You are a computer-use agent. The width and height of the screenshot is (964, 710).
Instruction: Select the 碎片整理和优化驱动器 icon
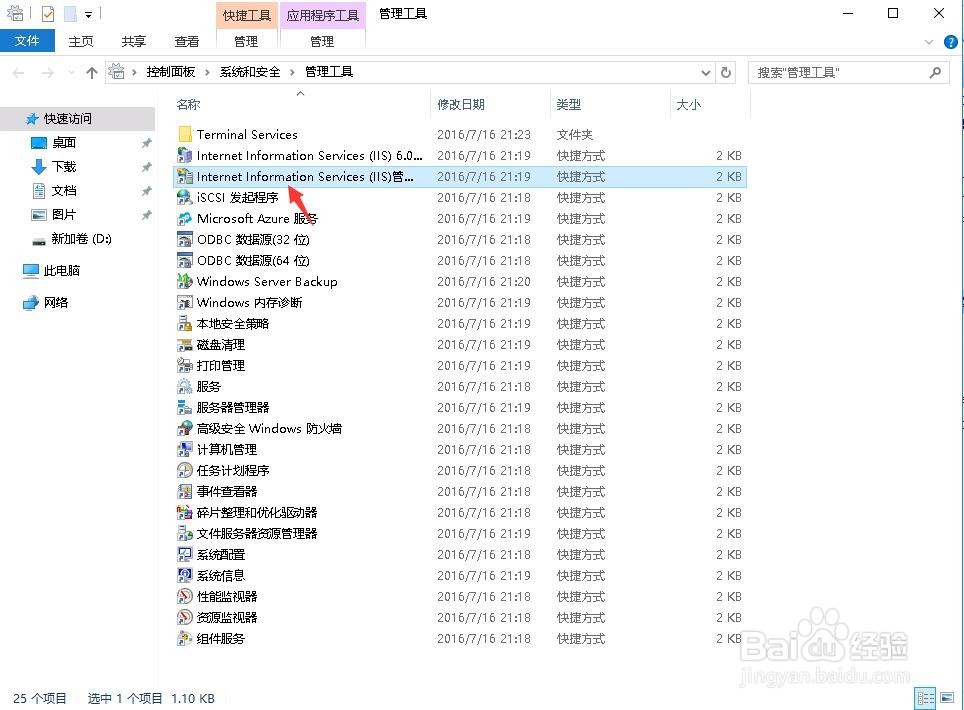point(185,512)
